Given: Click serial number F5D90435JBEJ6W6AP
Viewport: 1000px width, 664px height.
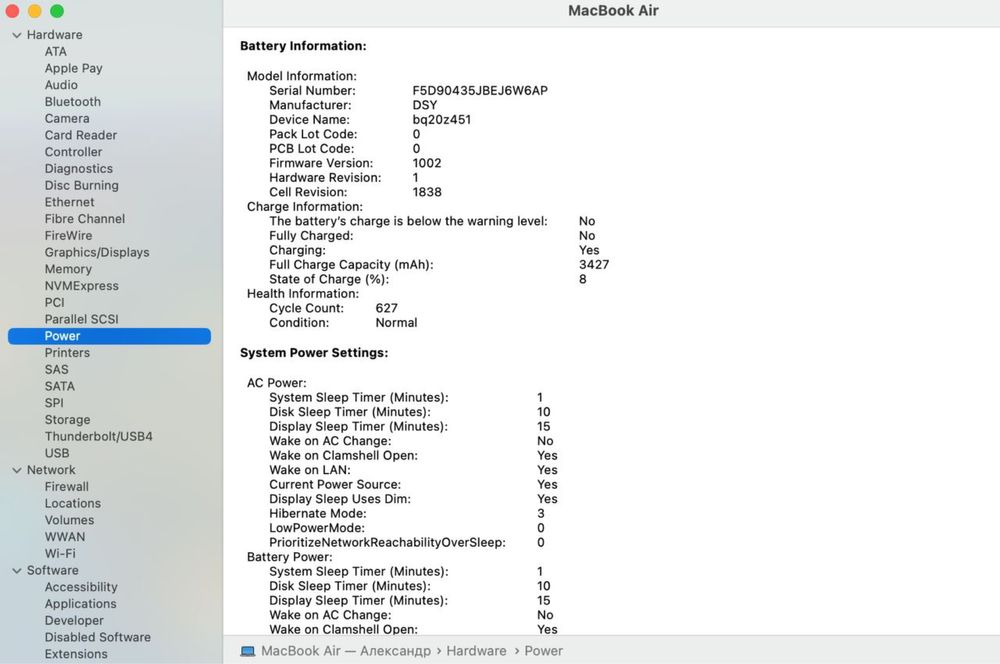Looking at the screenshot, I should click(480, 91).
